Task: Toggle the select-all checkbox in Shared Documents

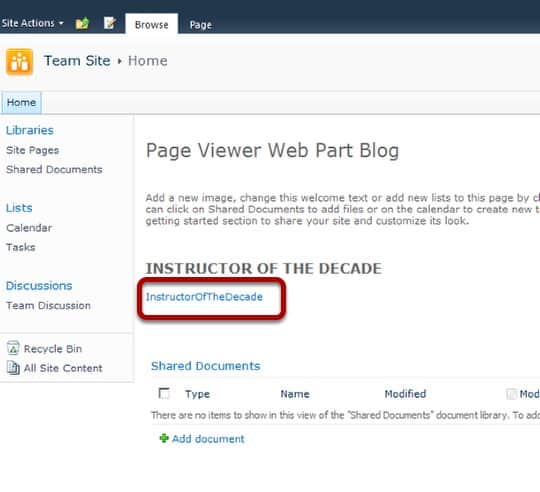Action: coord(164,393)
